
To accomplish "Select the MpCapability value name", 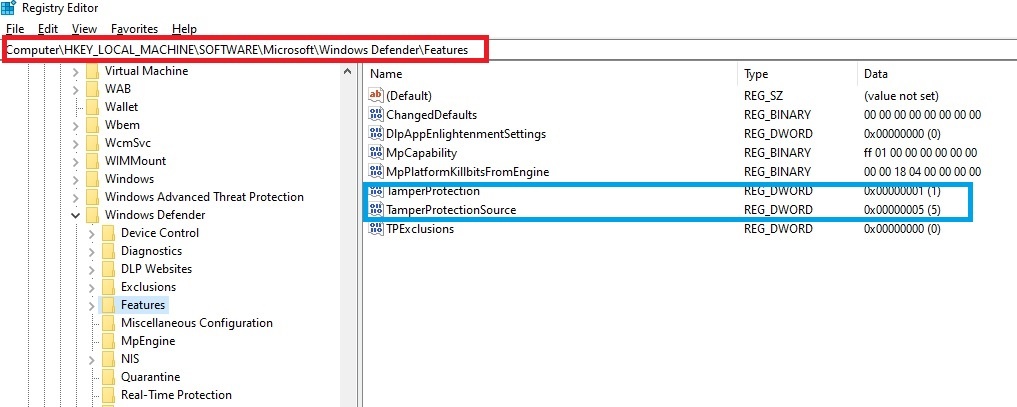I will [x=422, y=153].
